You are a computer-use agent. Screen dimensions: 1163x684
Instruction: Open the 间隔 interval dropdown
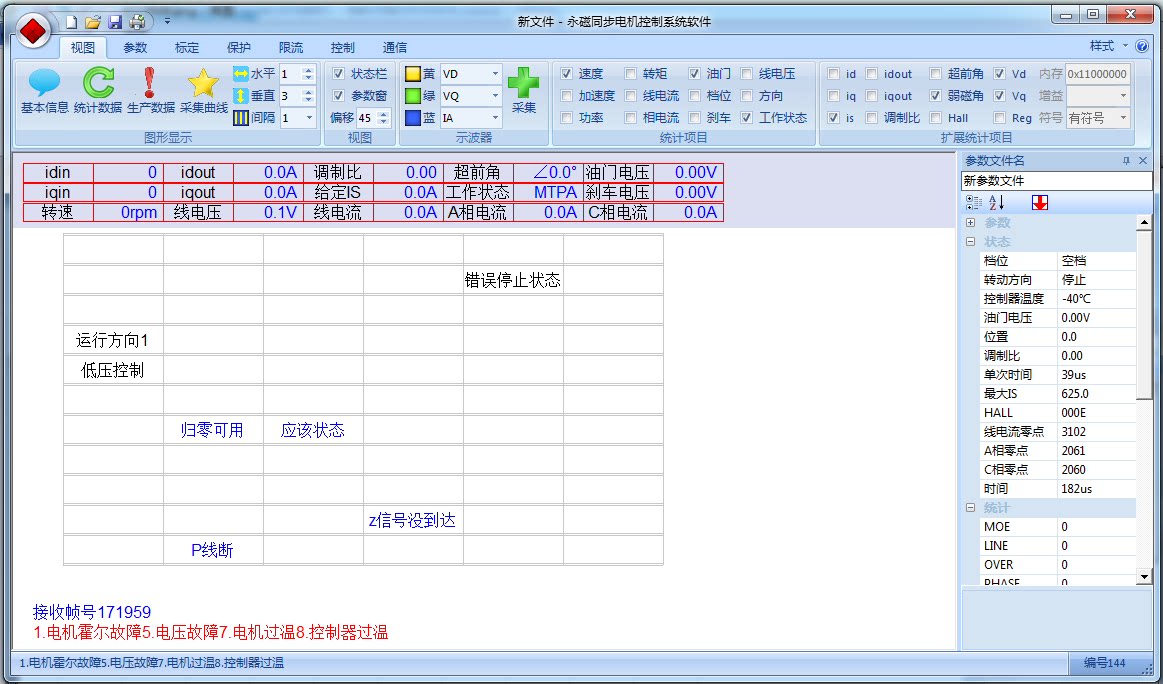coord(309,117)
